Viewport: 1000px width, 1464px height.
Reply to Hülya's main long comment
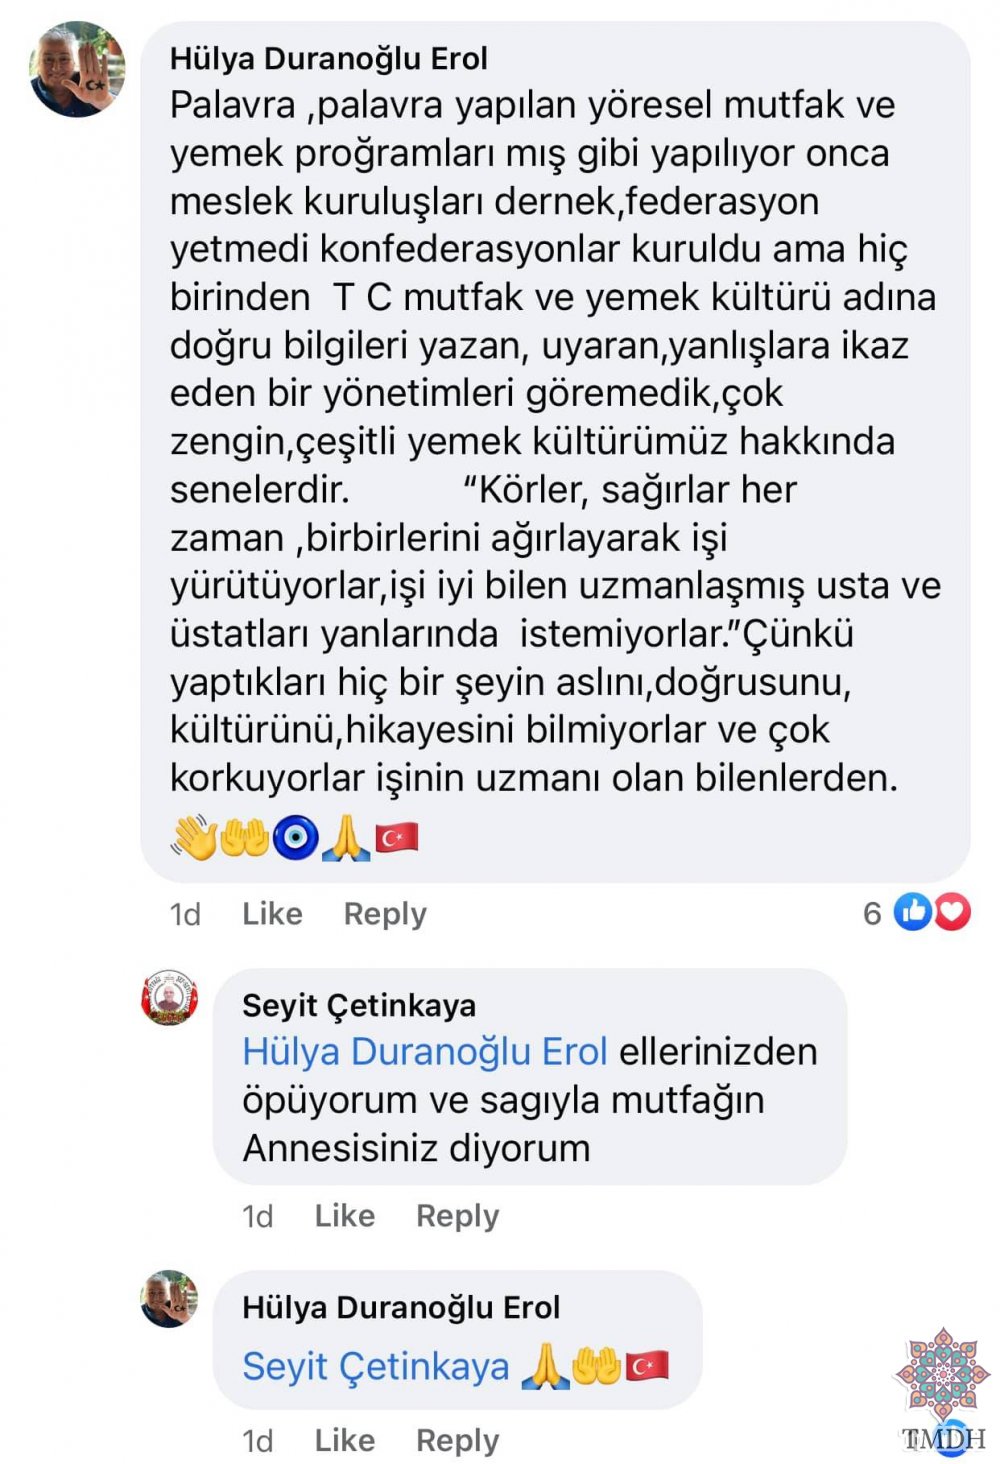click(385, 914)
